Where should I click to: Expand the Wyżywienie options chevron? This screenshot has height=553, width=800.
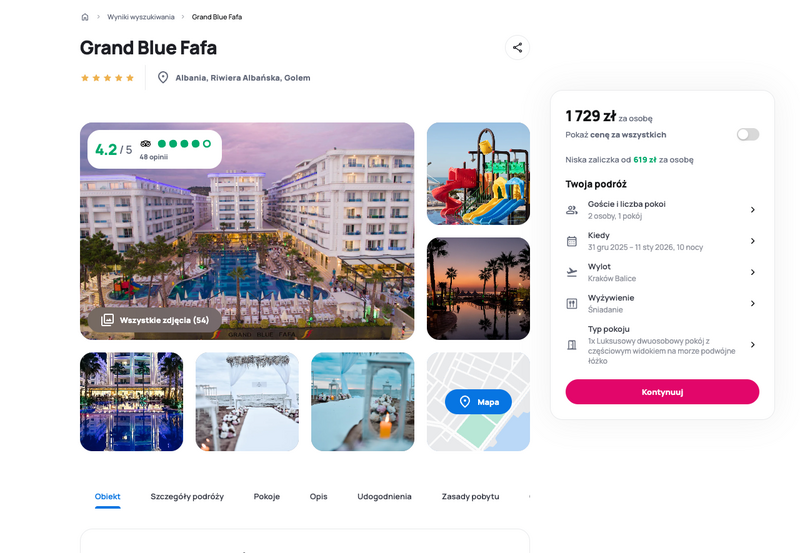click(753, 304)
